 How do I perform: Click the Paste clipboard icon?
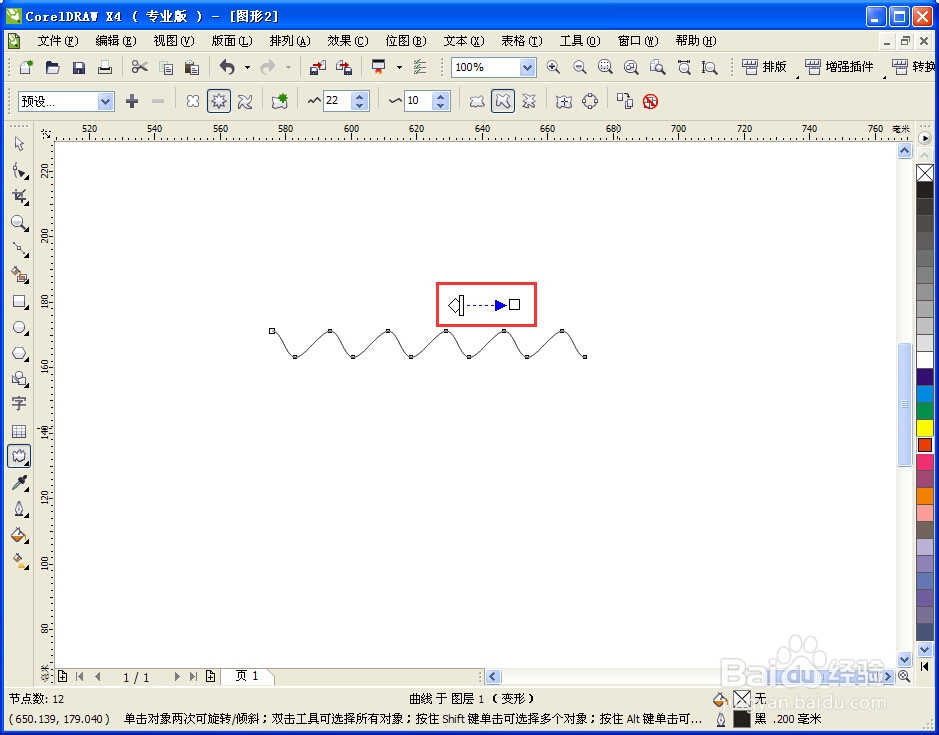pos(192,68)
